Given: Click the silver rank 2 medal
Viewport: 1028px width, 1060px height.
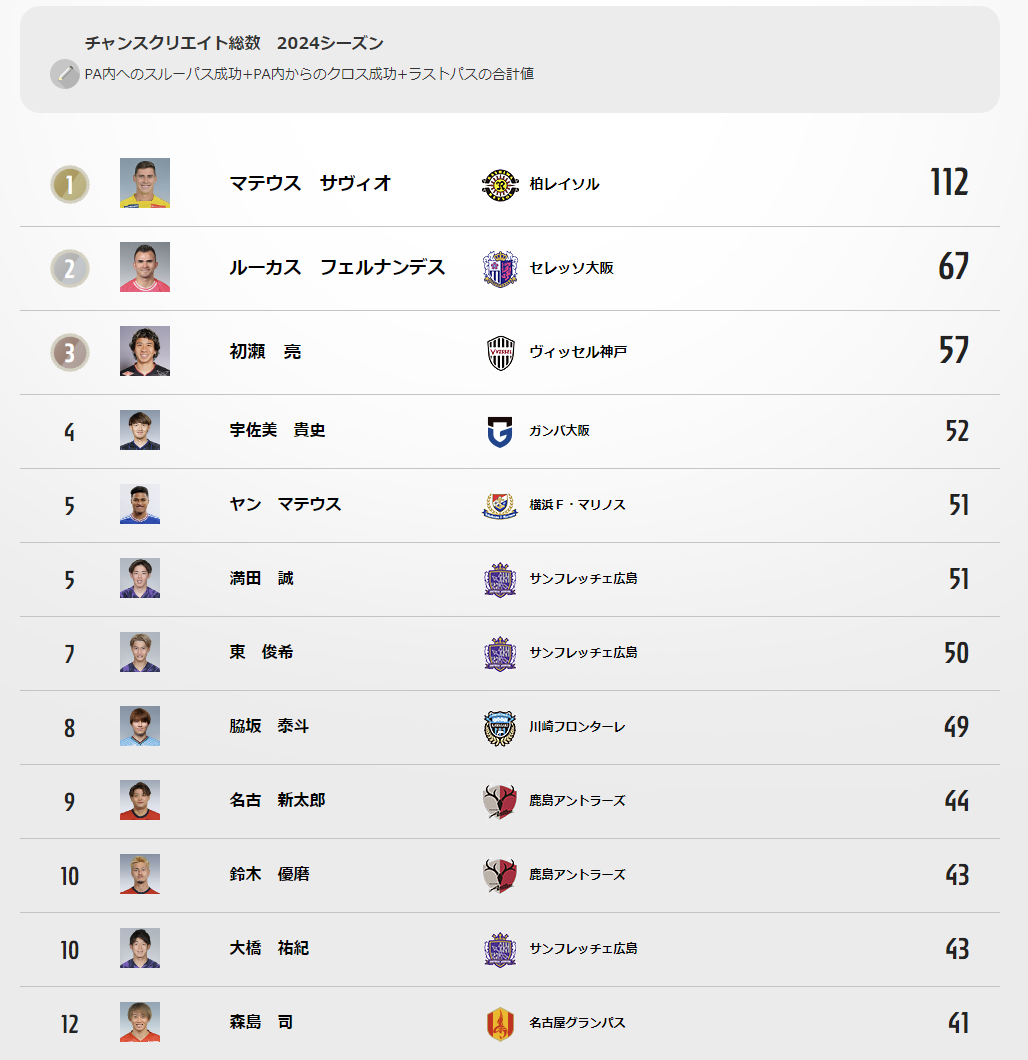Looking at the screenshot, I should [70, 268].
